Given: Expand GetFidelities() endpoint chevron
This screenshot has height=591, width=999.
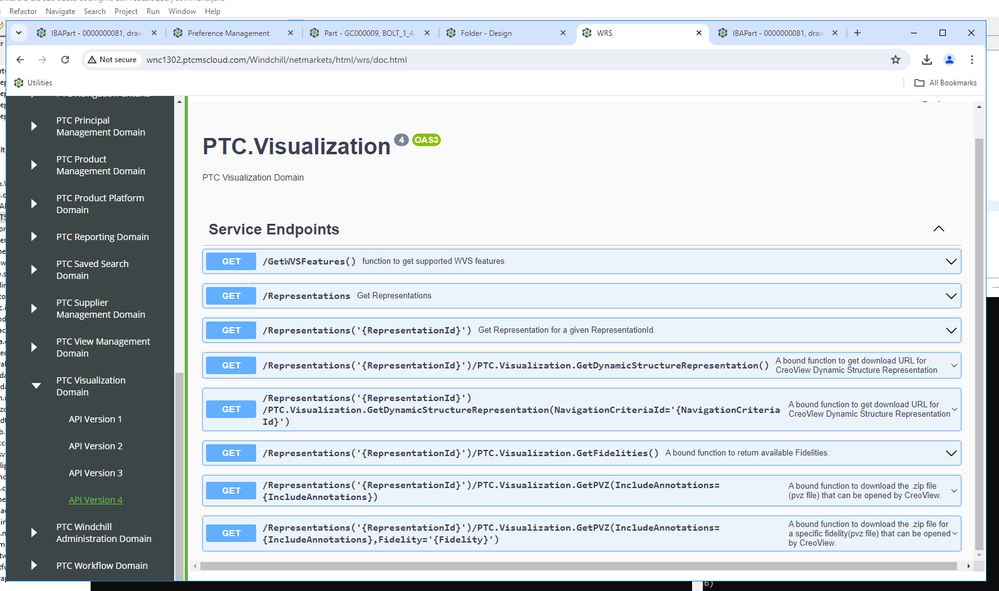Looking at the screenshot, I should 951,453.
